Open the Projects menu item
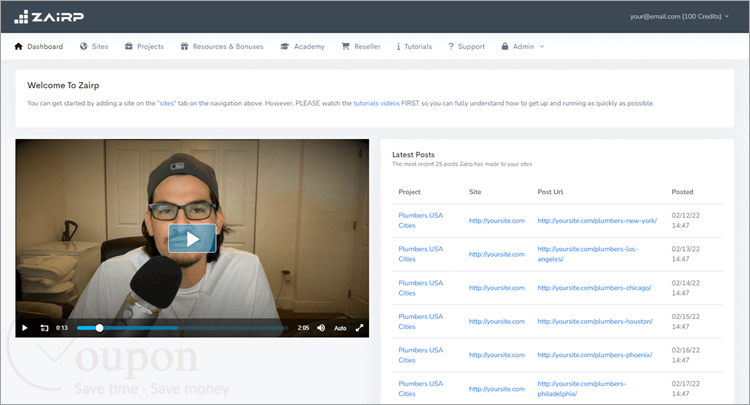 [144, 46]
